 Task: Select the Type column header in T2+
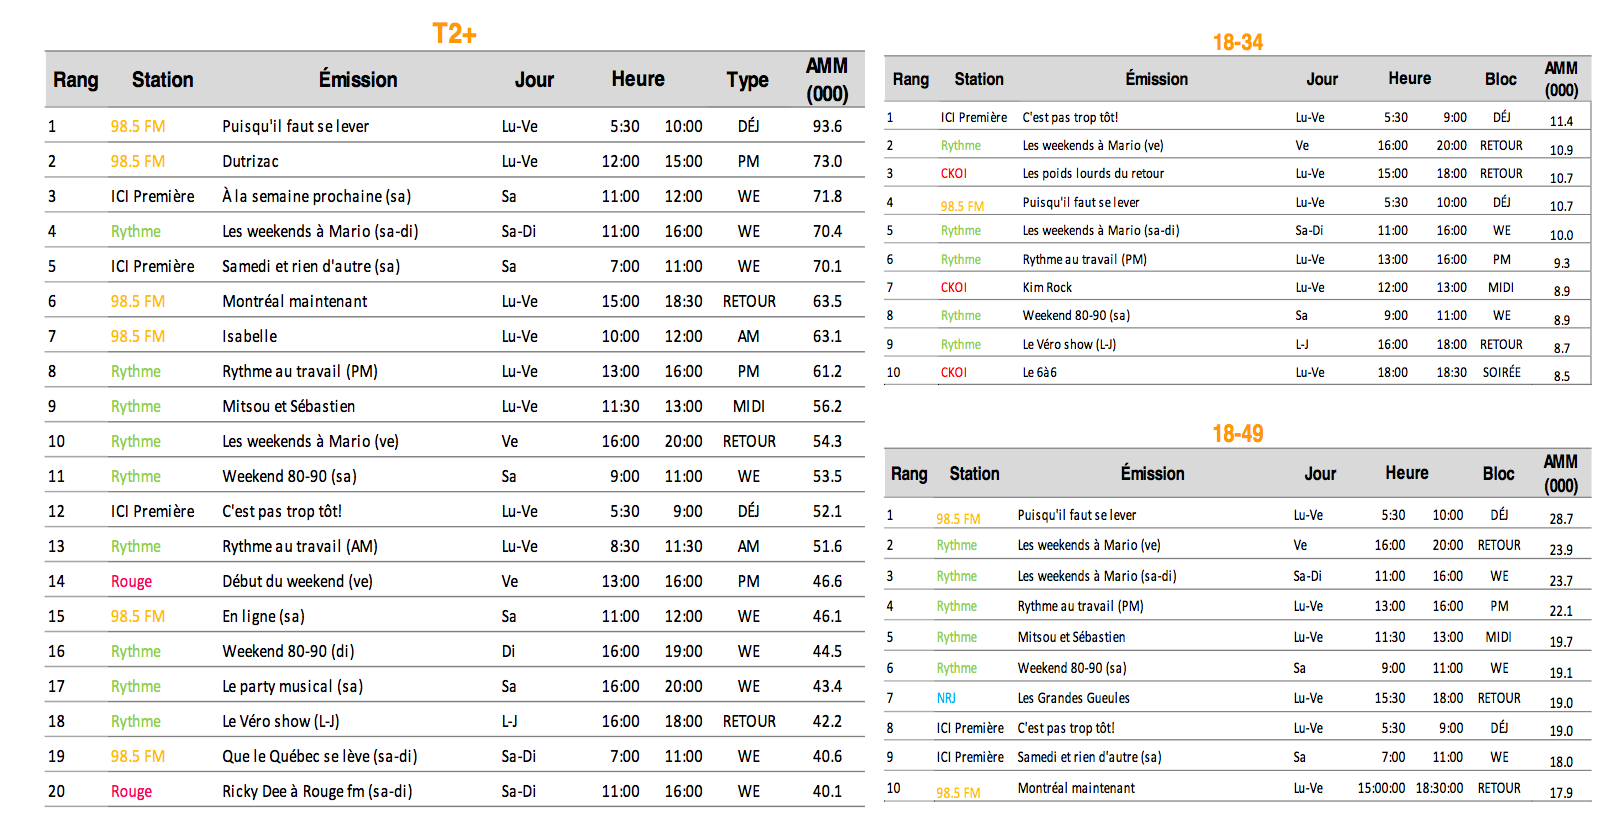click(747, 80)
